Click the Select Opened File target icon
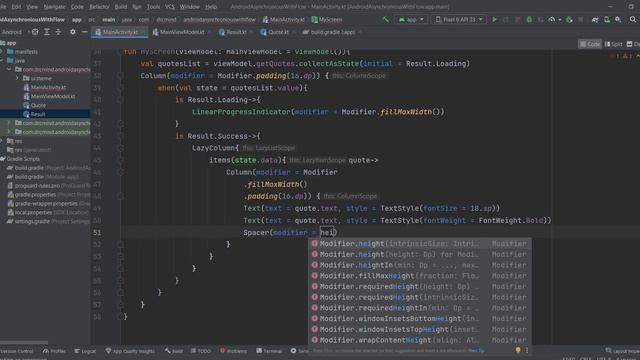This screenshot has height=360, width=640. (x=35, y=32)
